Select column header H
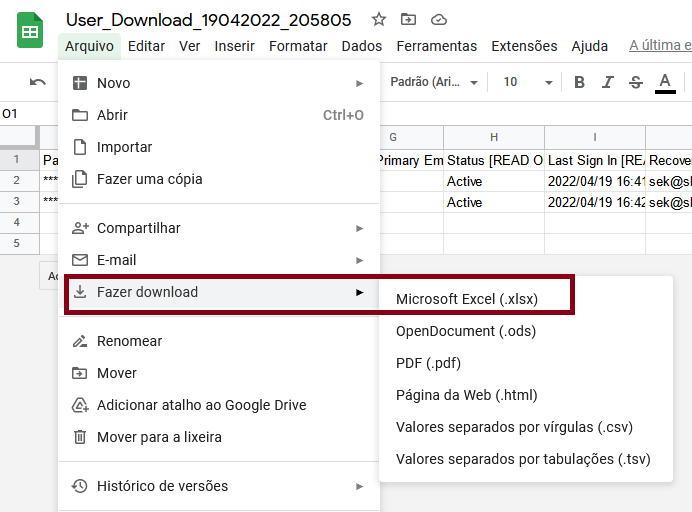This screenshot has height=512, width=692. click(494, 137)
